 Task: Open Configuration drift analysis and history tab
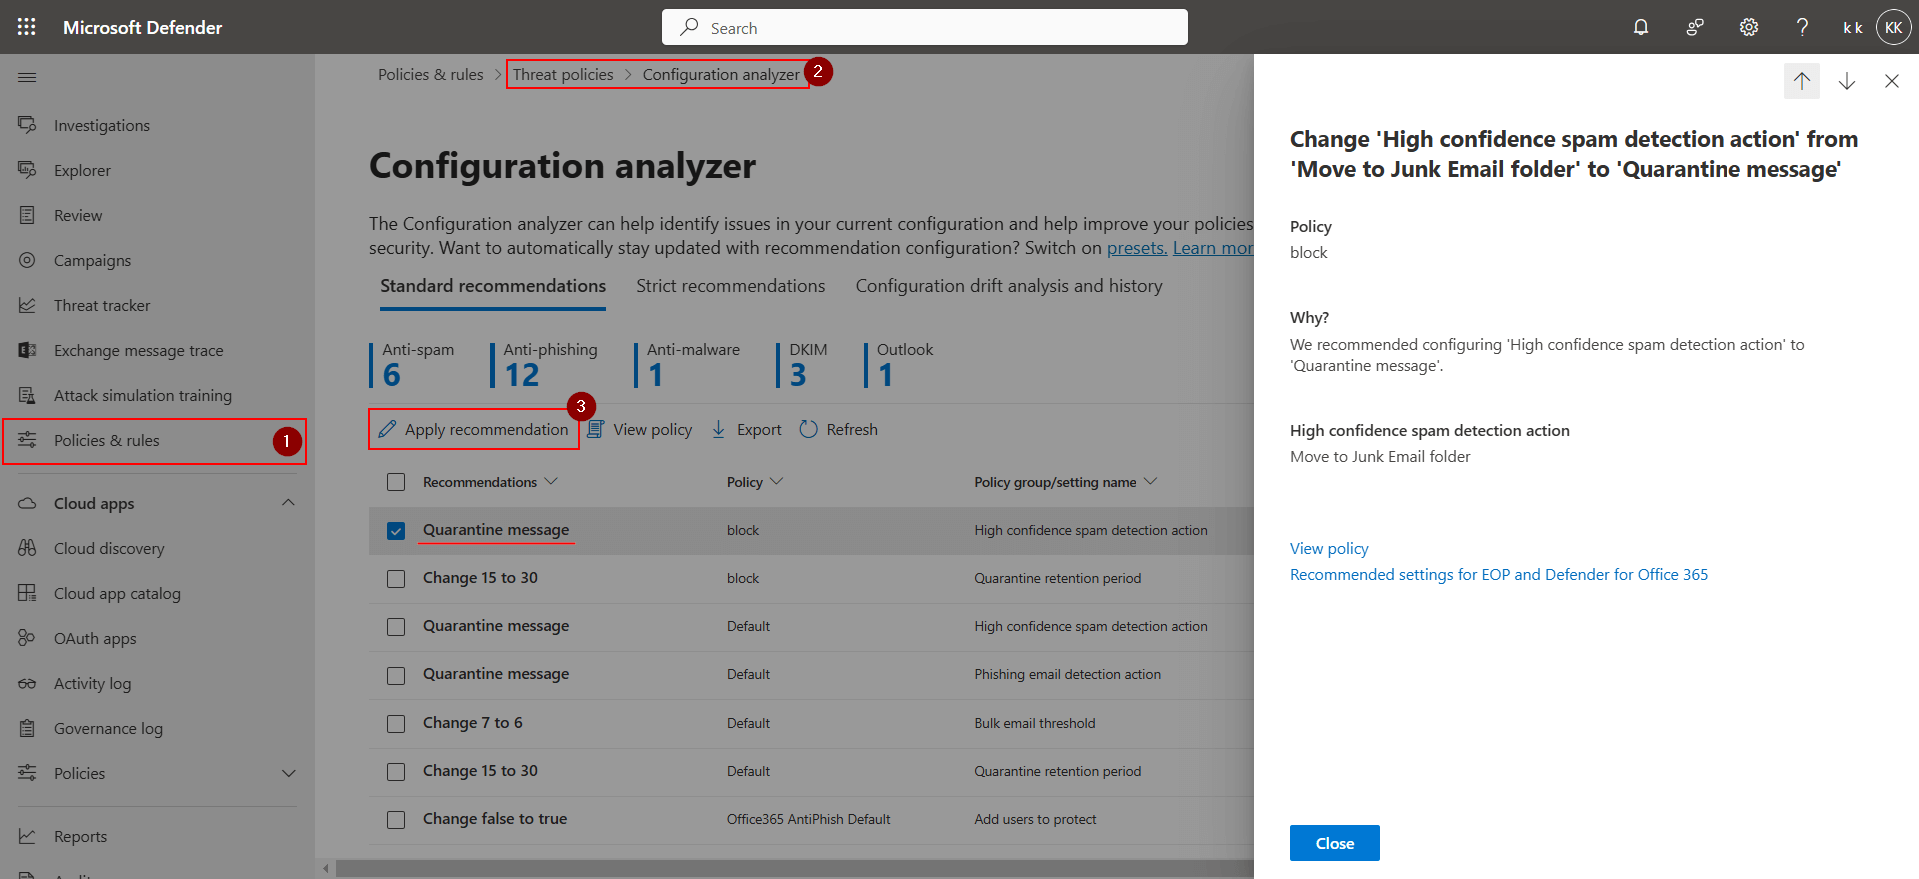1008,286
